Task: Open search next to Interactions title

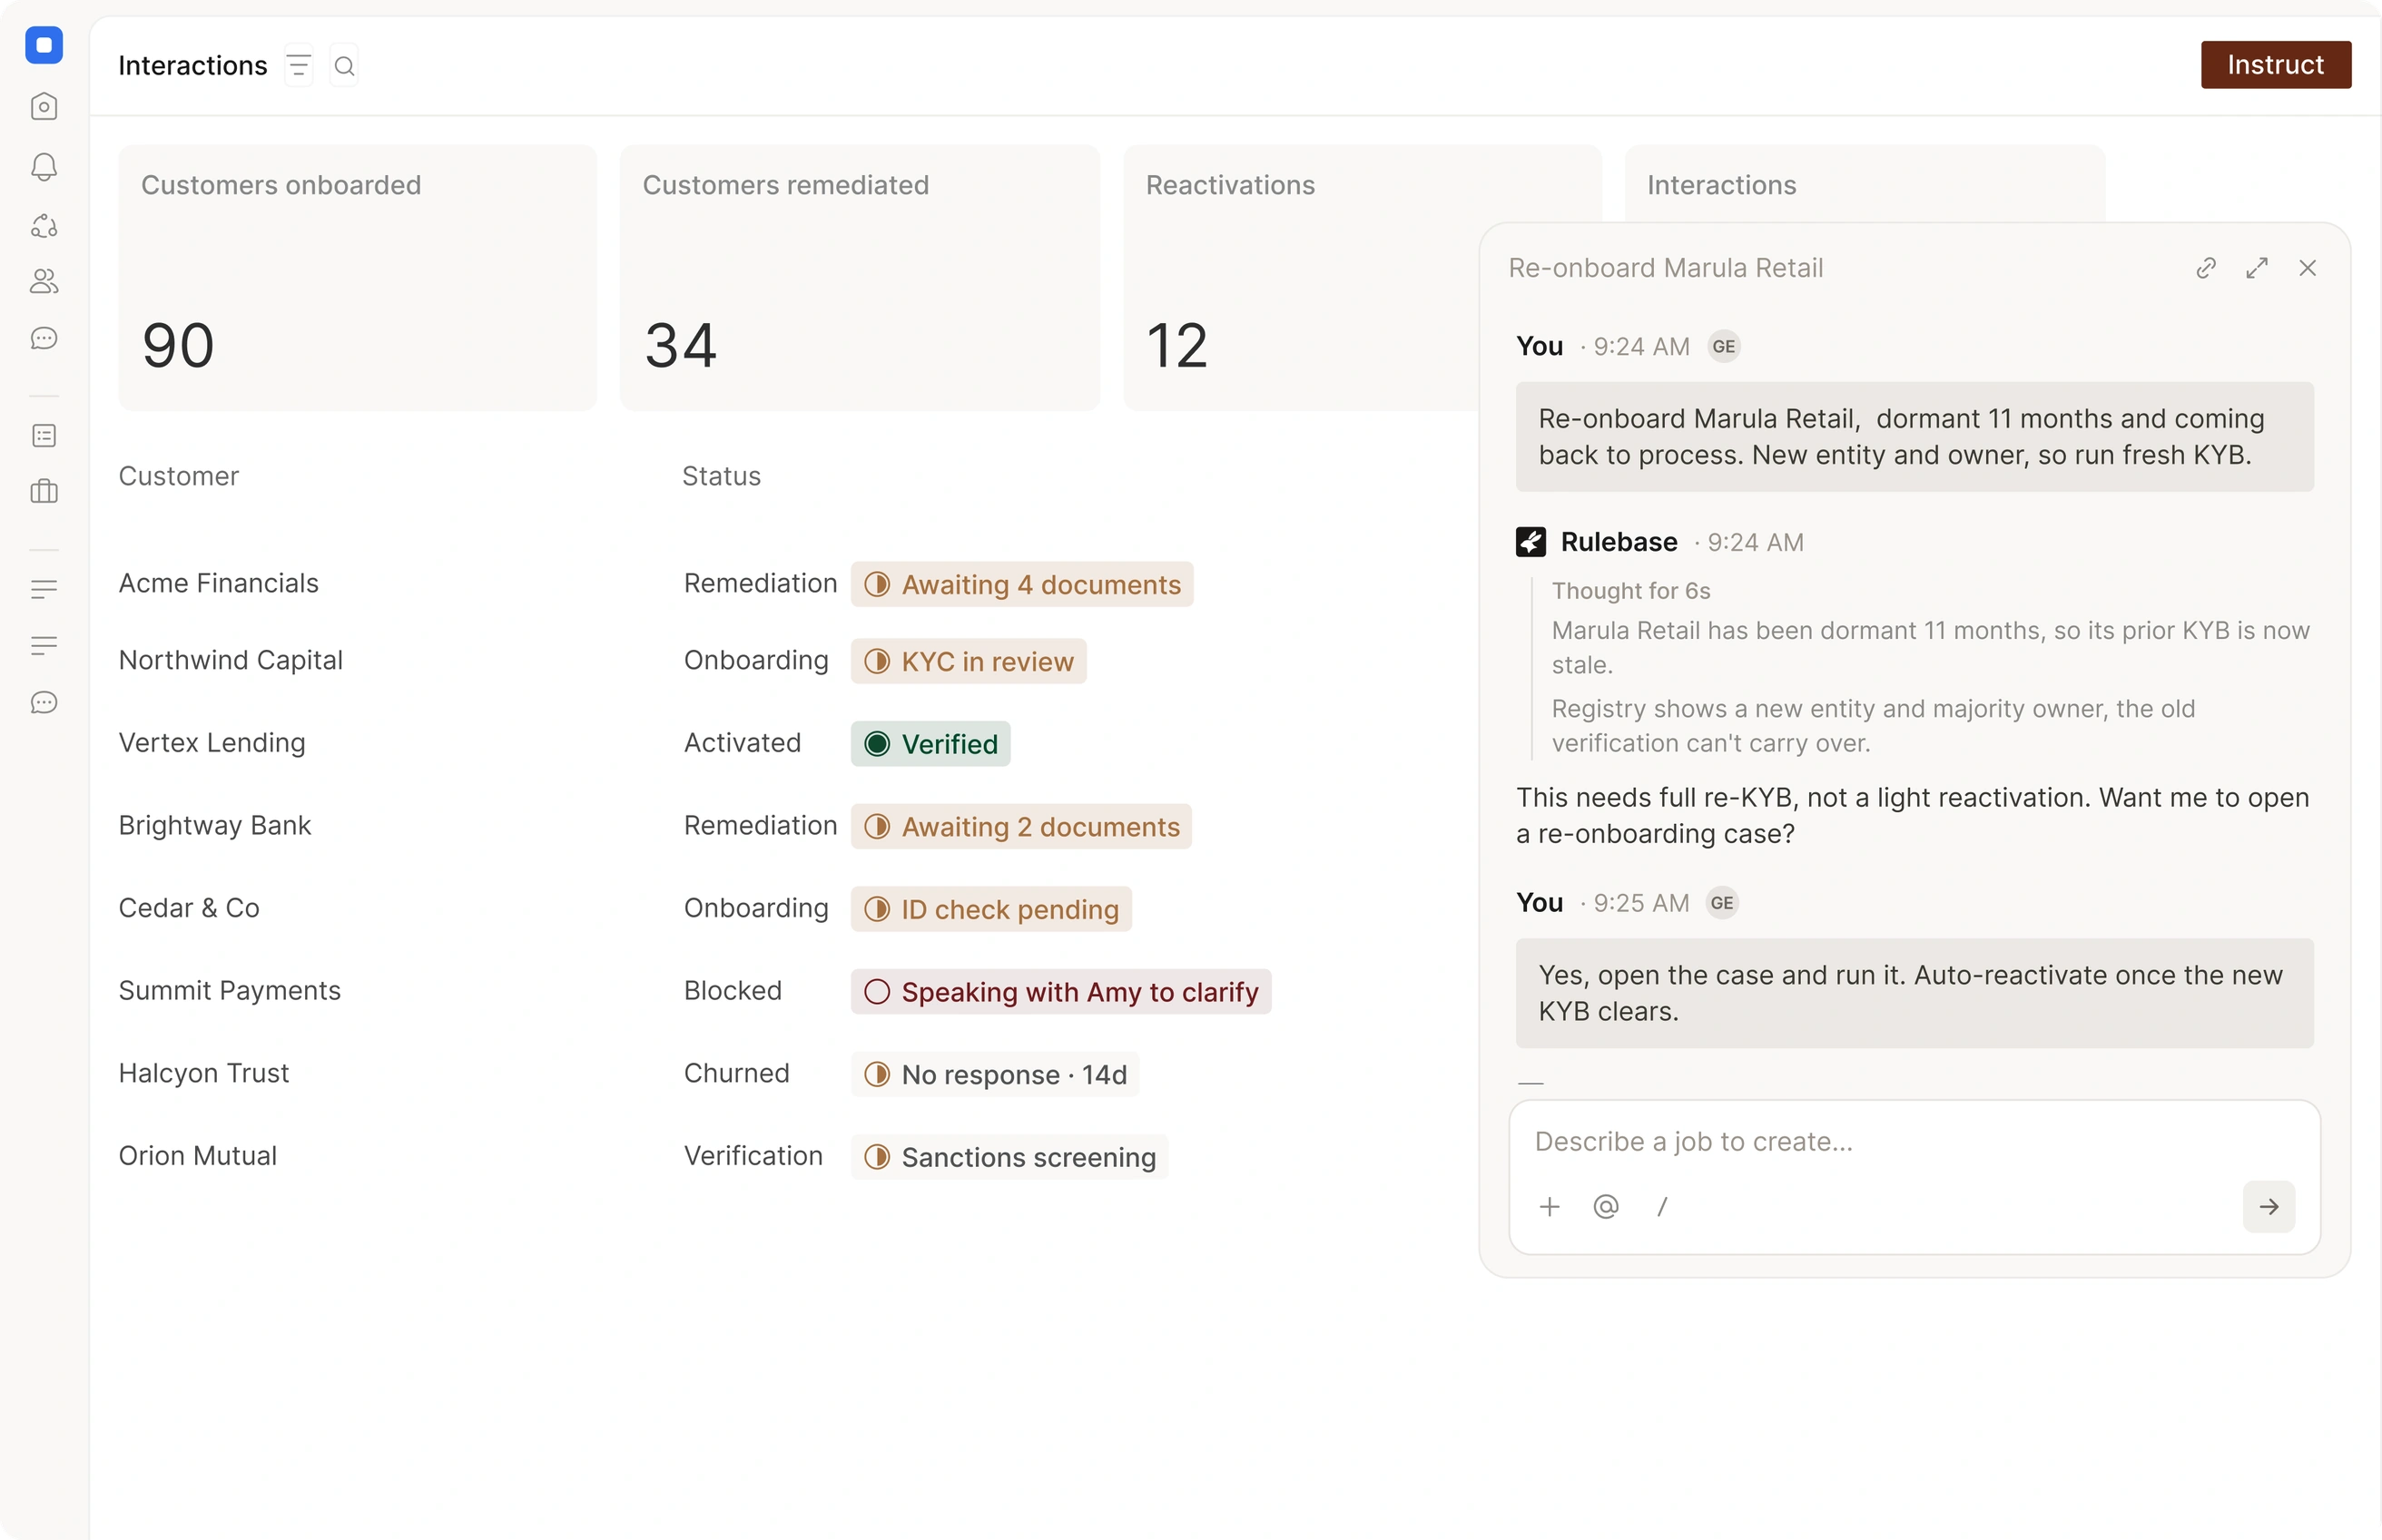Action: click(344, 66)
